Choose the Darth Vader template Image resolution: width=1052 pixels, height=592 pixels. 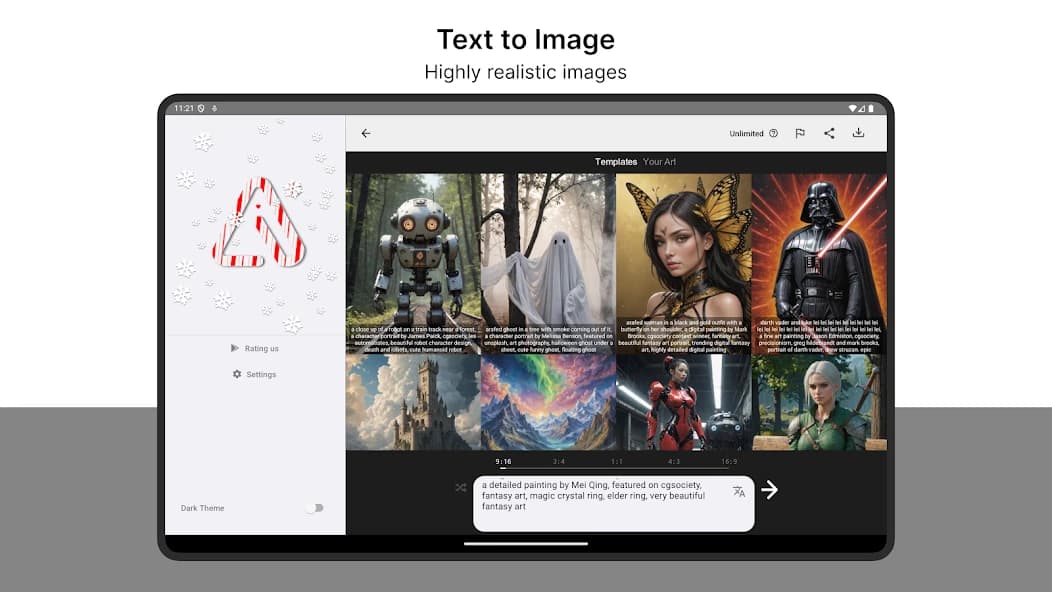(x=819, y=264)
